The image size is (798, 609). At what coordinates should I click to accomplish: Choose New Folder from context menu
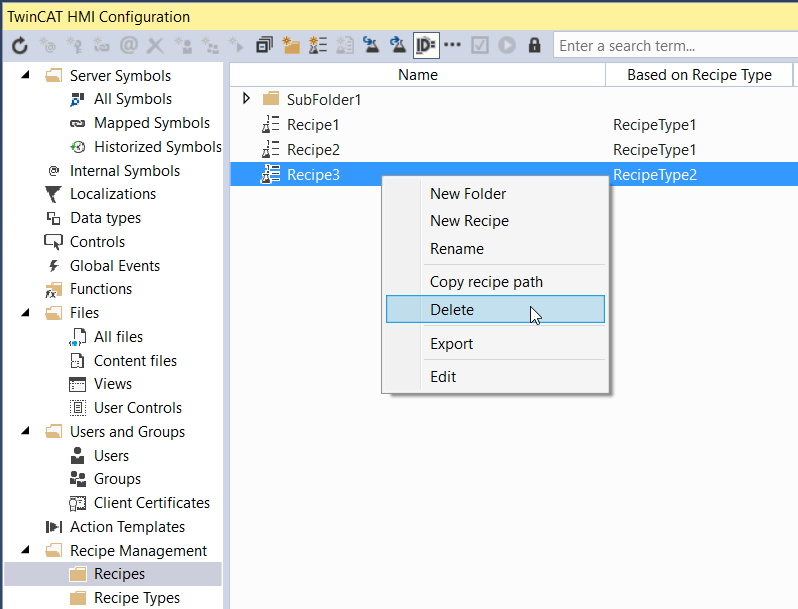tap(468, 194)
